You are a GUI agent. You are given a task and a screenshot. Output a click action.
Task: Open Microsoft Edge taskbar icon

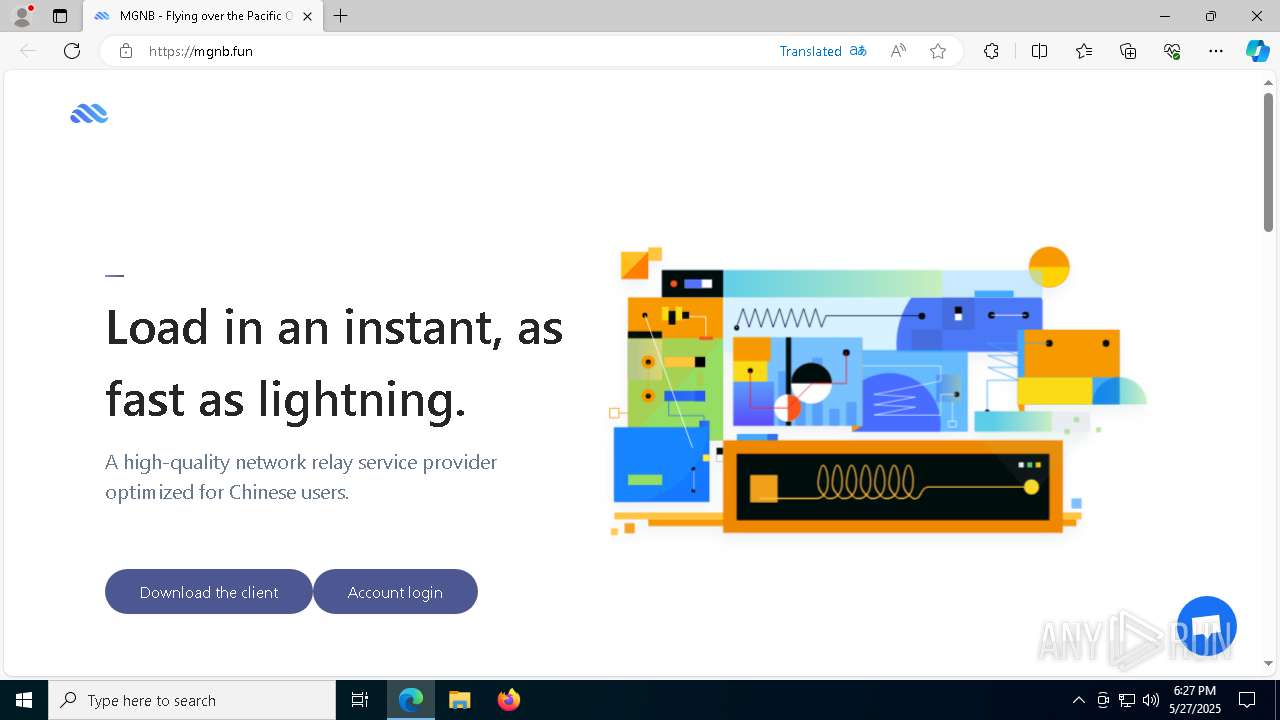(411, 700)
